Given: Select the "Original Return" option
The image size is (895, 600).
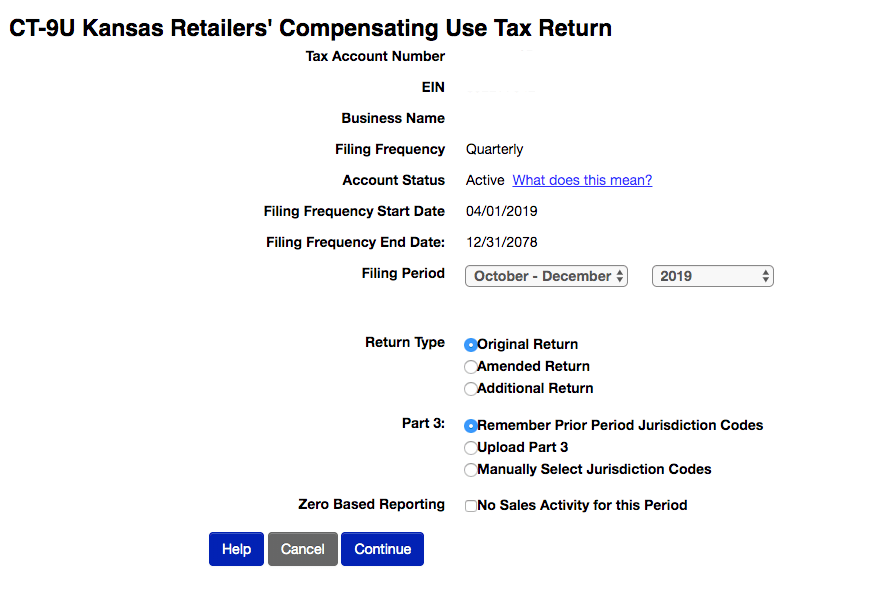Looking at the screenshot, I should [x=471, y=344].
